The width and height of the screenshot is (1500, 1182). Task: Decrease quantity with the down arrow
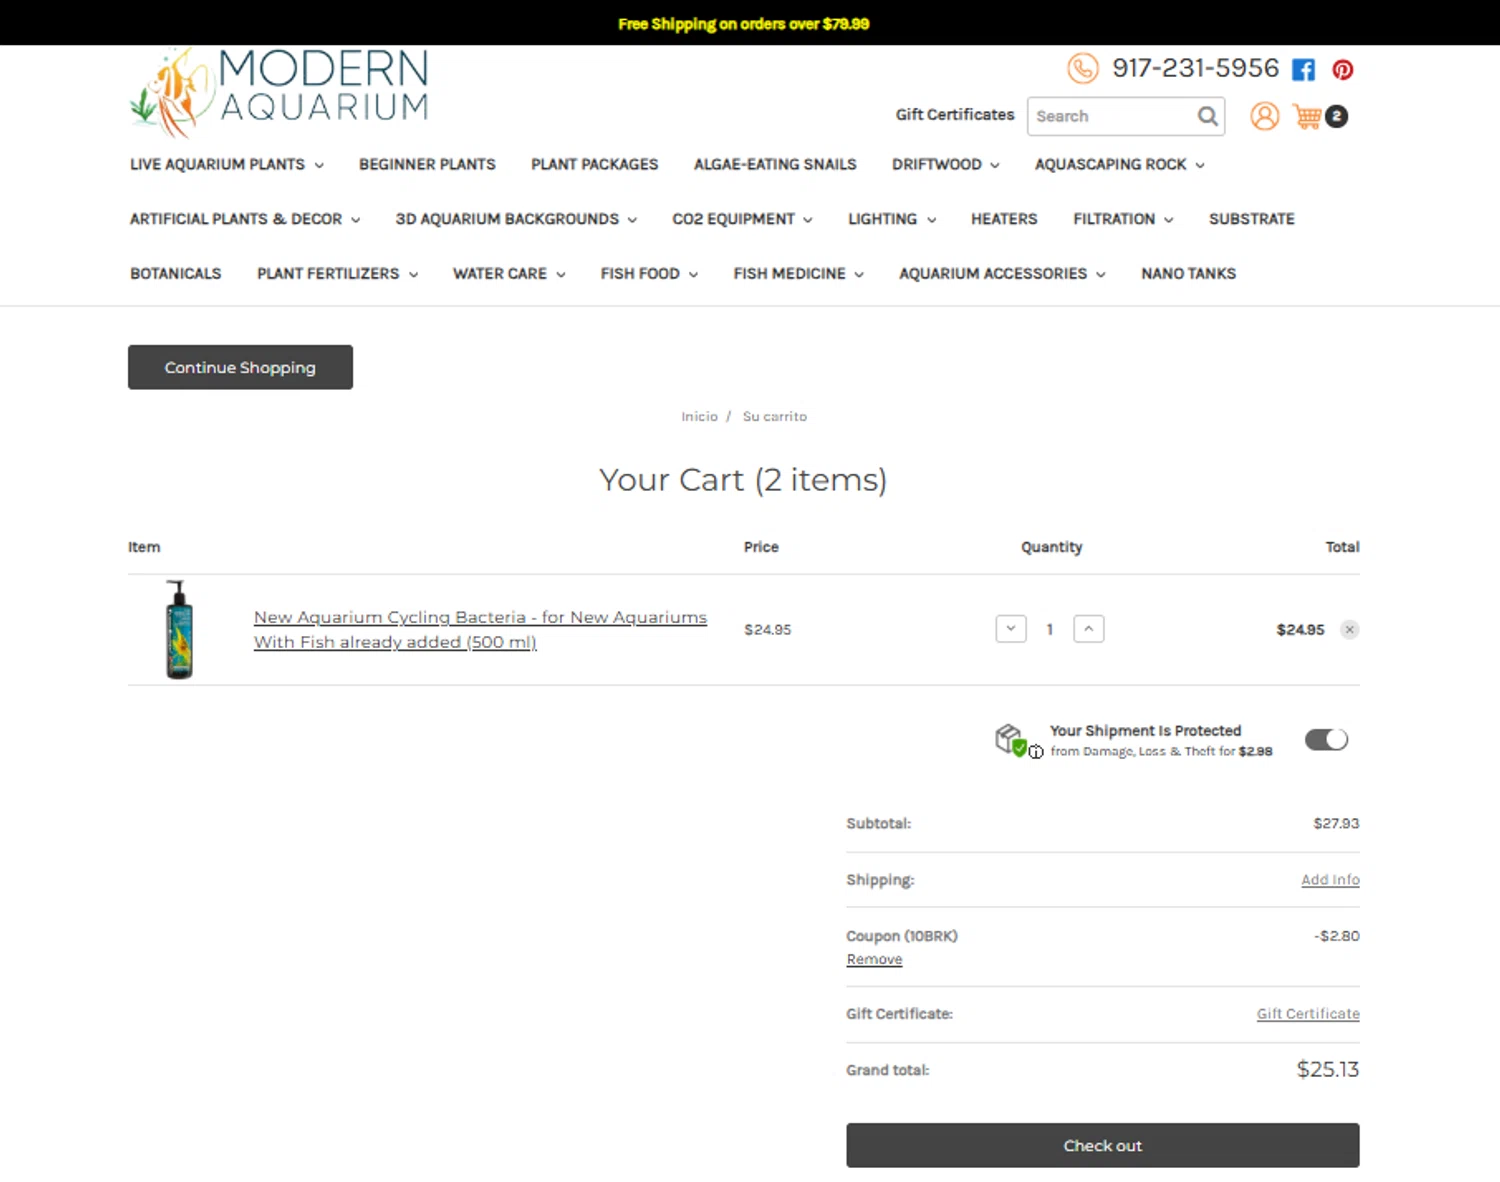[x=1011, y=629]
